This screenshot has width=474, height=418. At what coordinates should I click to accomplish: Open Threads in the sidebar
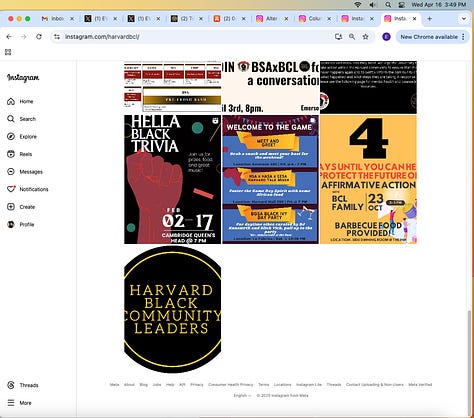click(x=23, y=385)
